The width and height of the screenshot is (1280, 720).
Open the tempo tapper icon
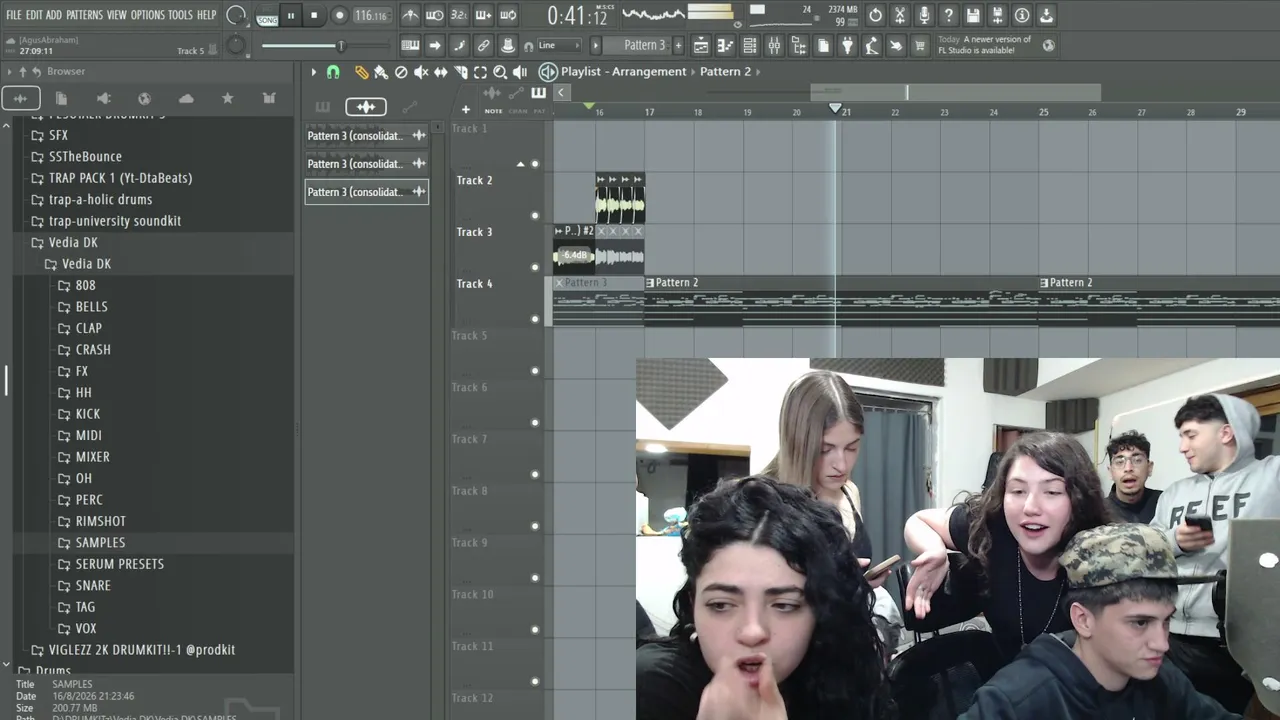click(x=871, y=45)
